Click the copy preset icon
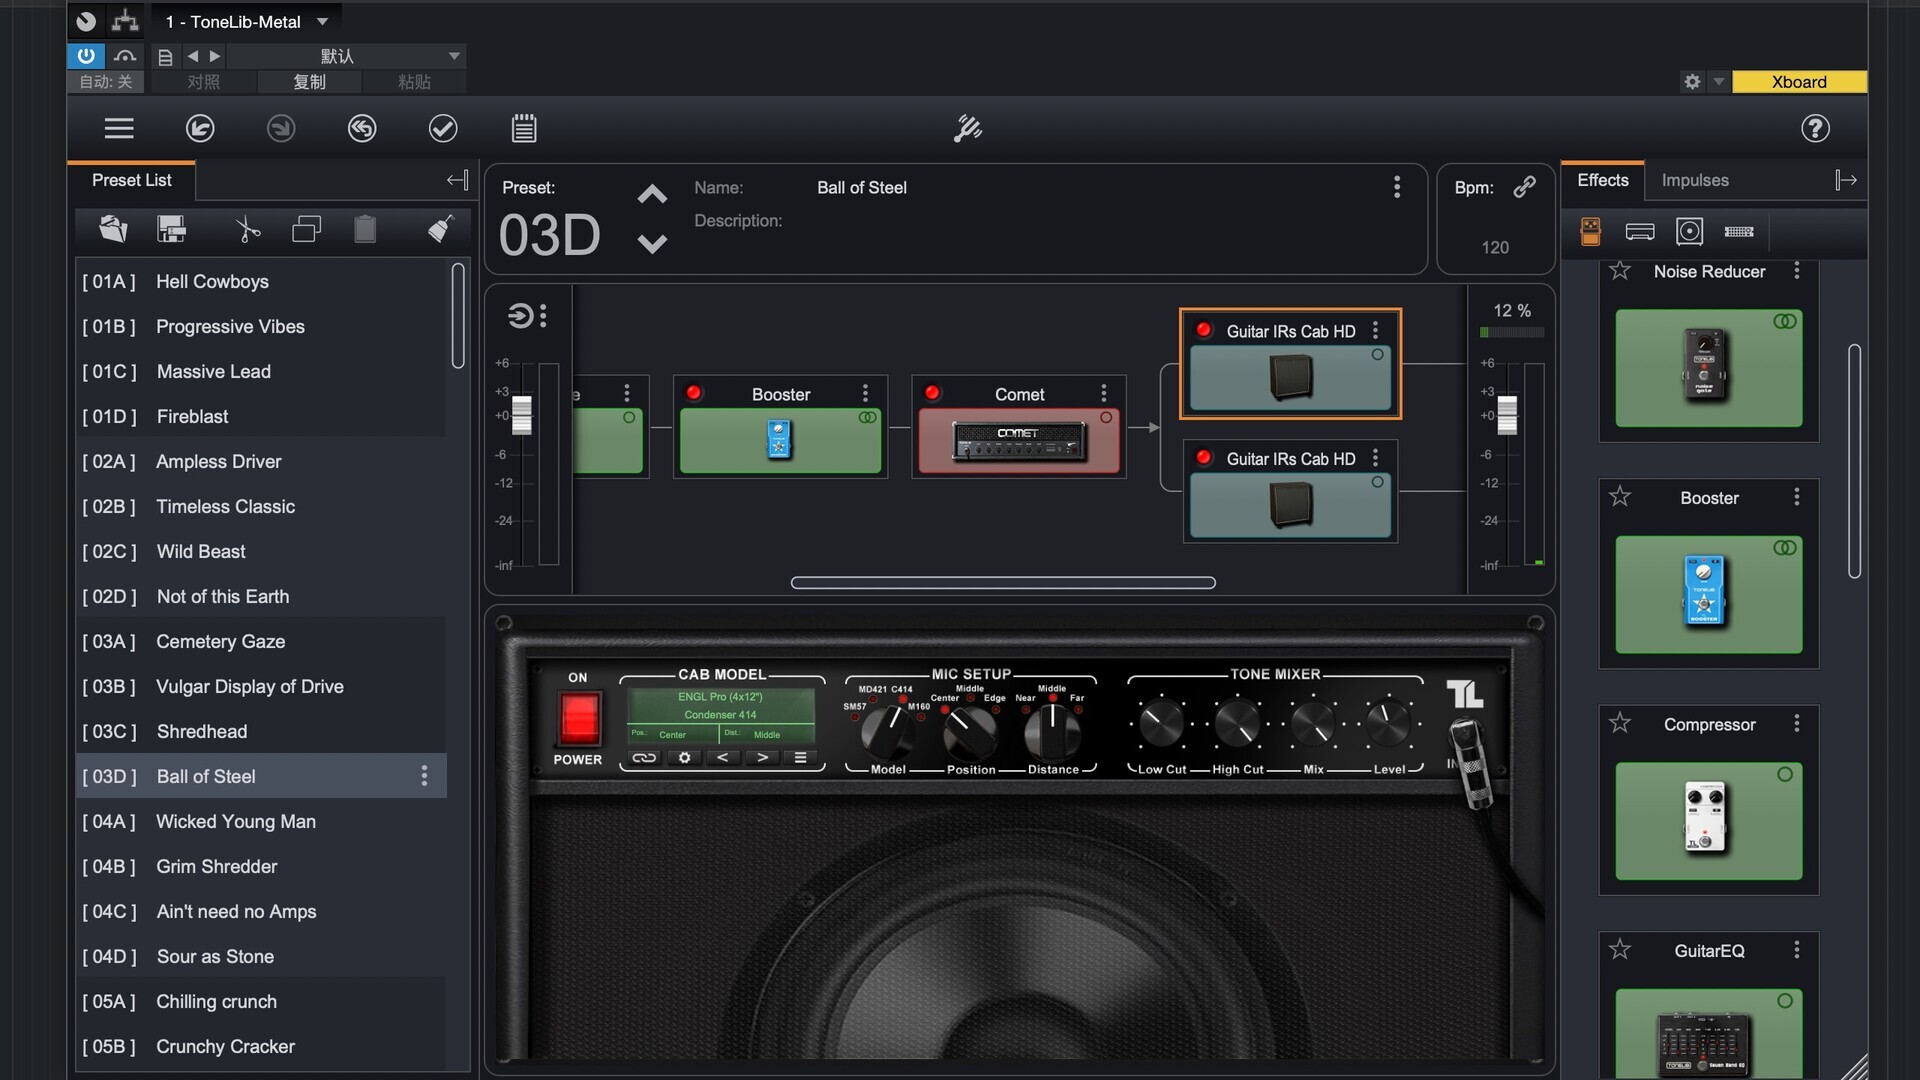Image resolution: width=1920 pixels, height=1080 pixels. 306,229
